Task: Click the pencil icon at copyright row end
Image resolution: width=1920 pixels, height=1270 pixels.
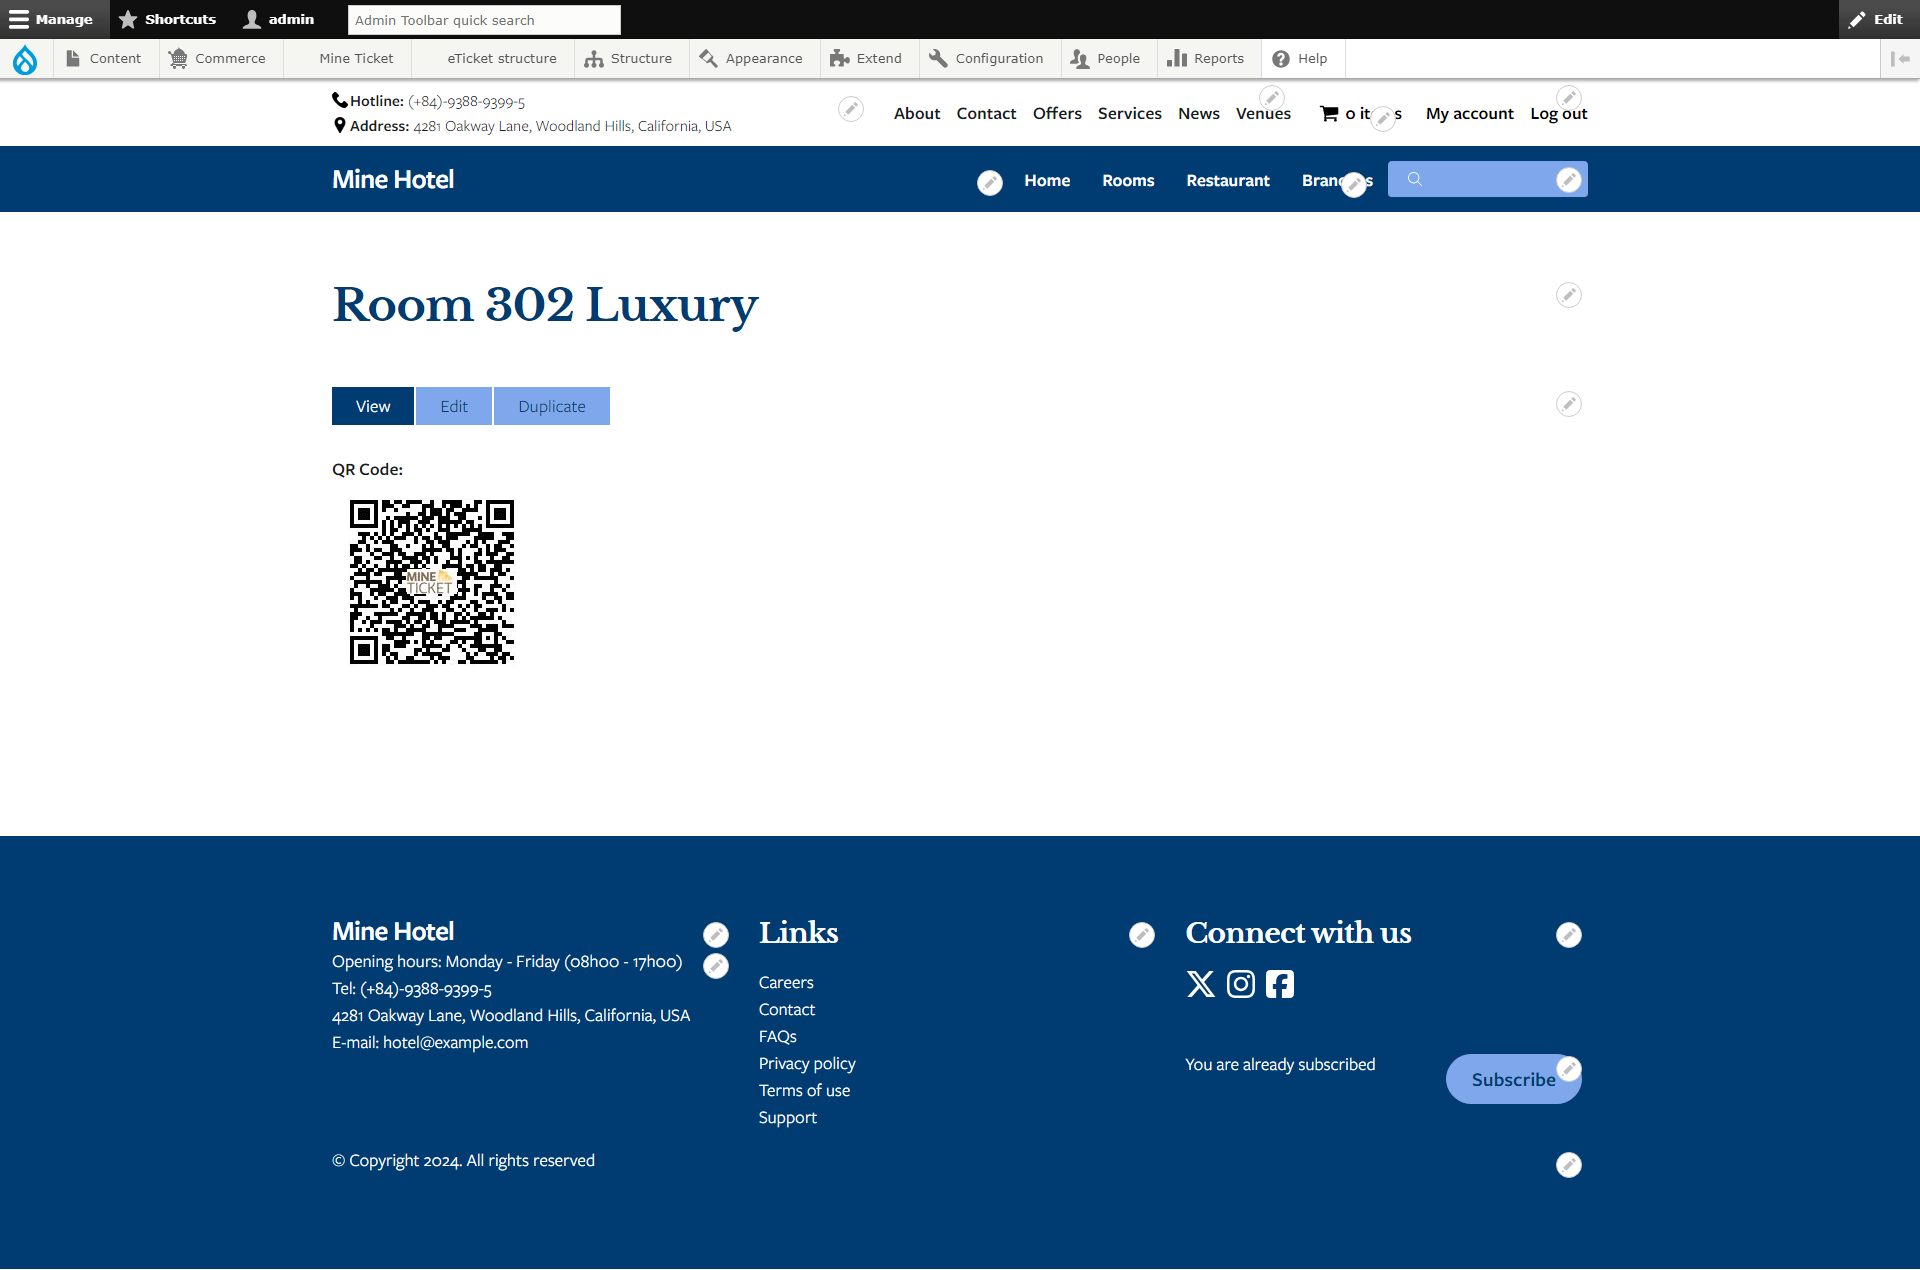Action: click(1569, 1165)
